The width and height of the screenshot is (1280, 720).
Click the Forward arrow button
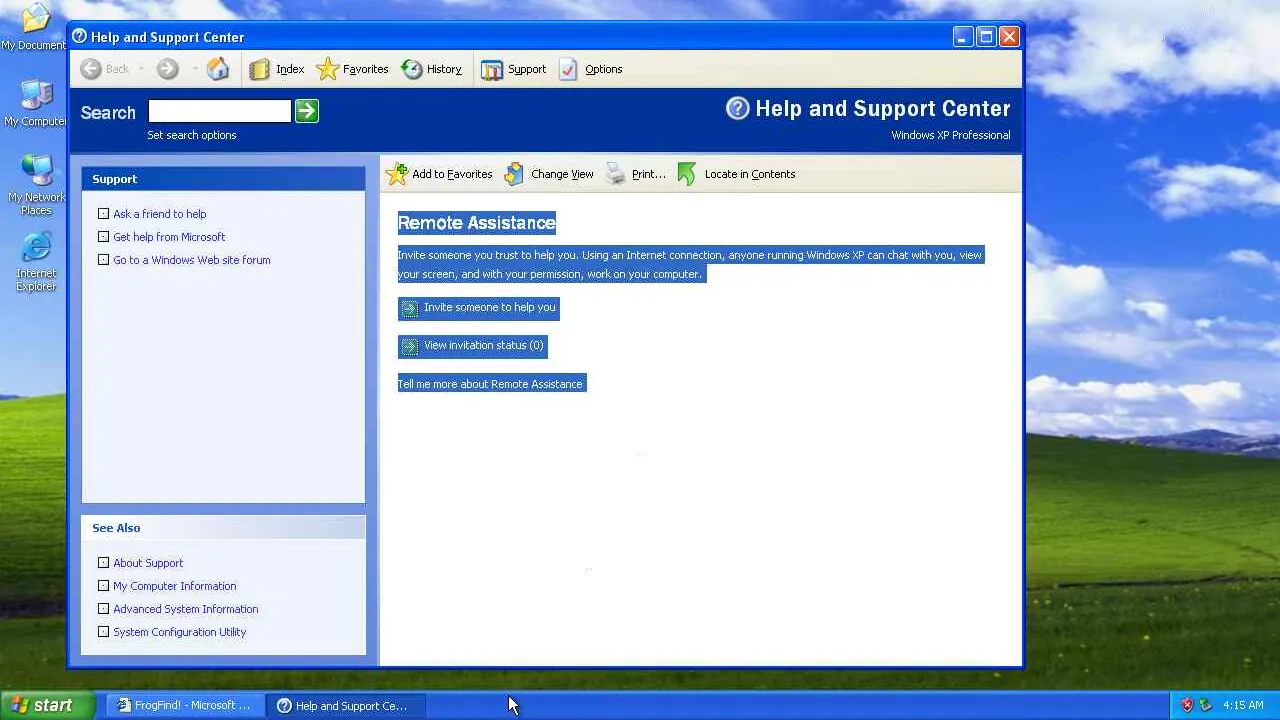(x=168, y=69)
